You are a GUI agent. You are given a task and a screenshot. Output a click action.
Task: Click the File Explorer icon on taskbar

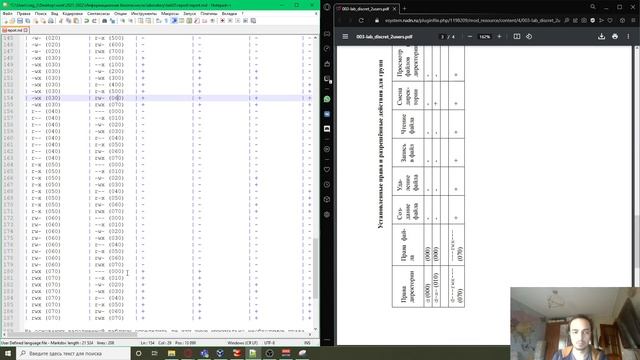pos(171,353)
